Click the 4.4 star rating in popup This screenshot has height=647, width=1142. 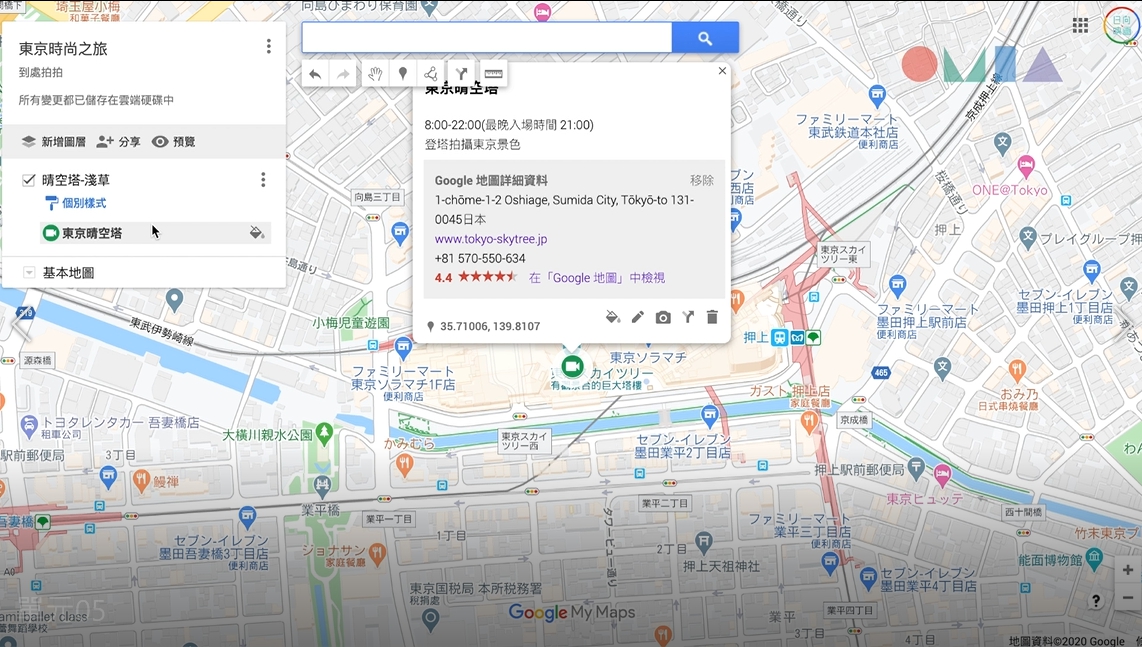[476, 277]
